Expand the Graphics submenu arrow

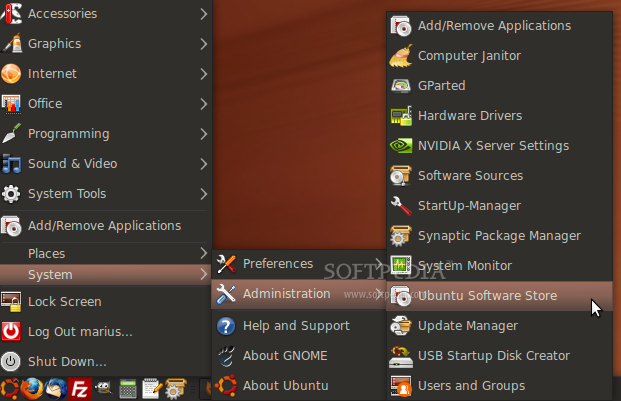coord(203,44)
